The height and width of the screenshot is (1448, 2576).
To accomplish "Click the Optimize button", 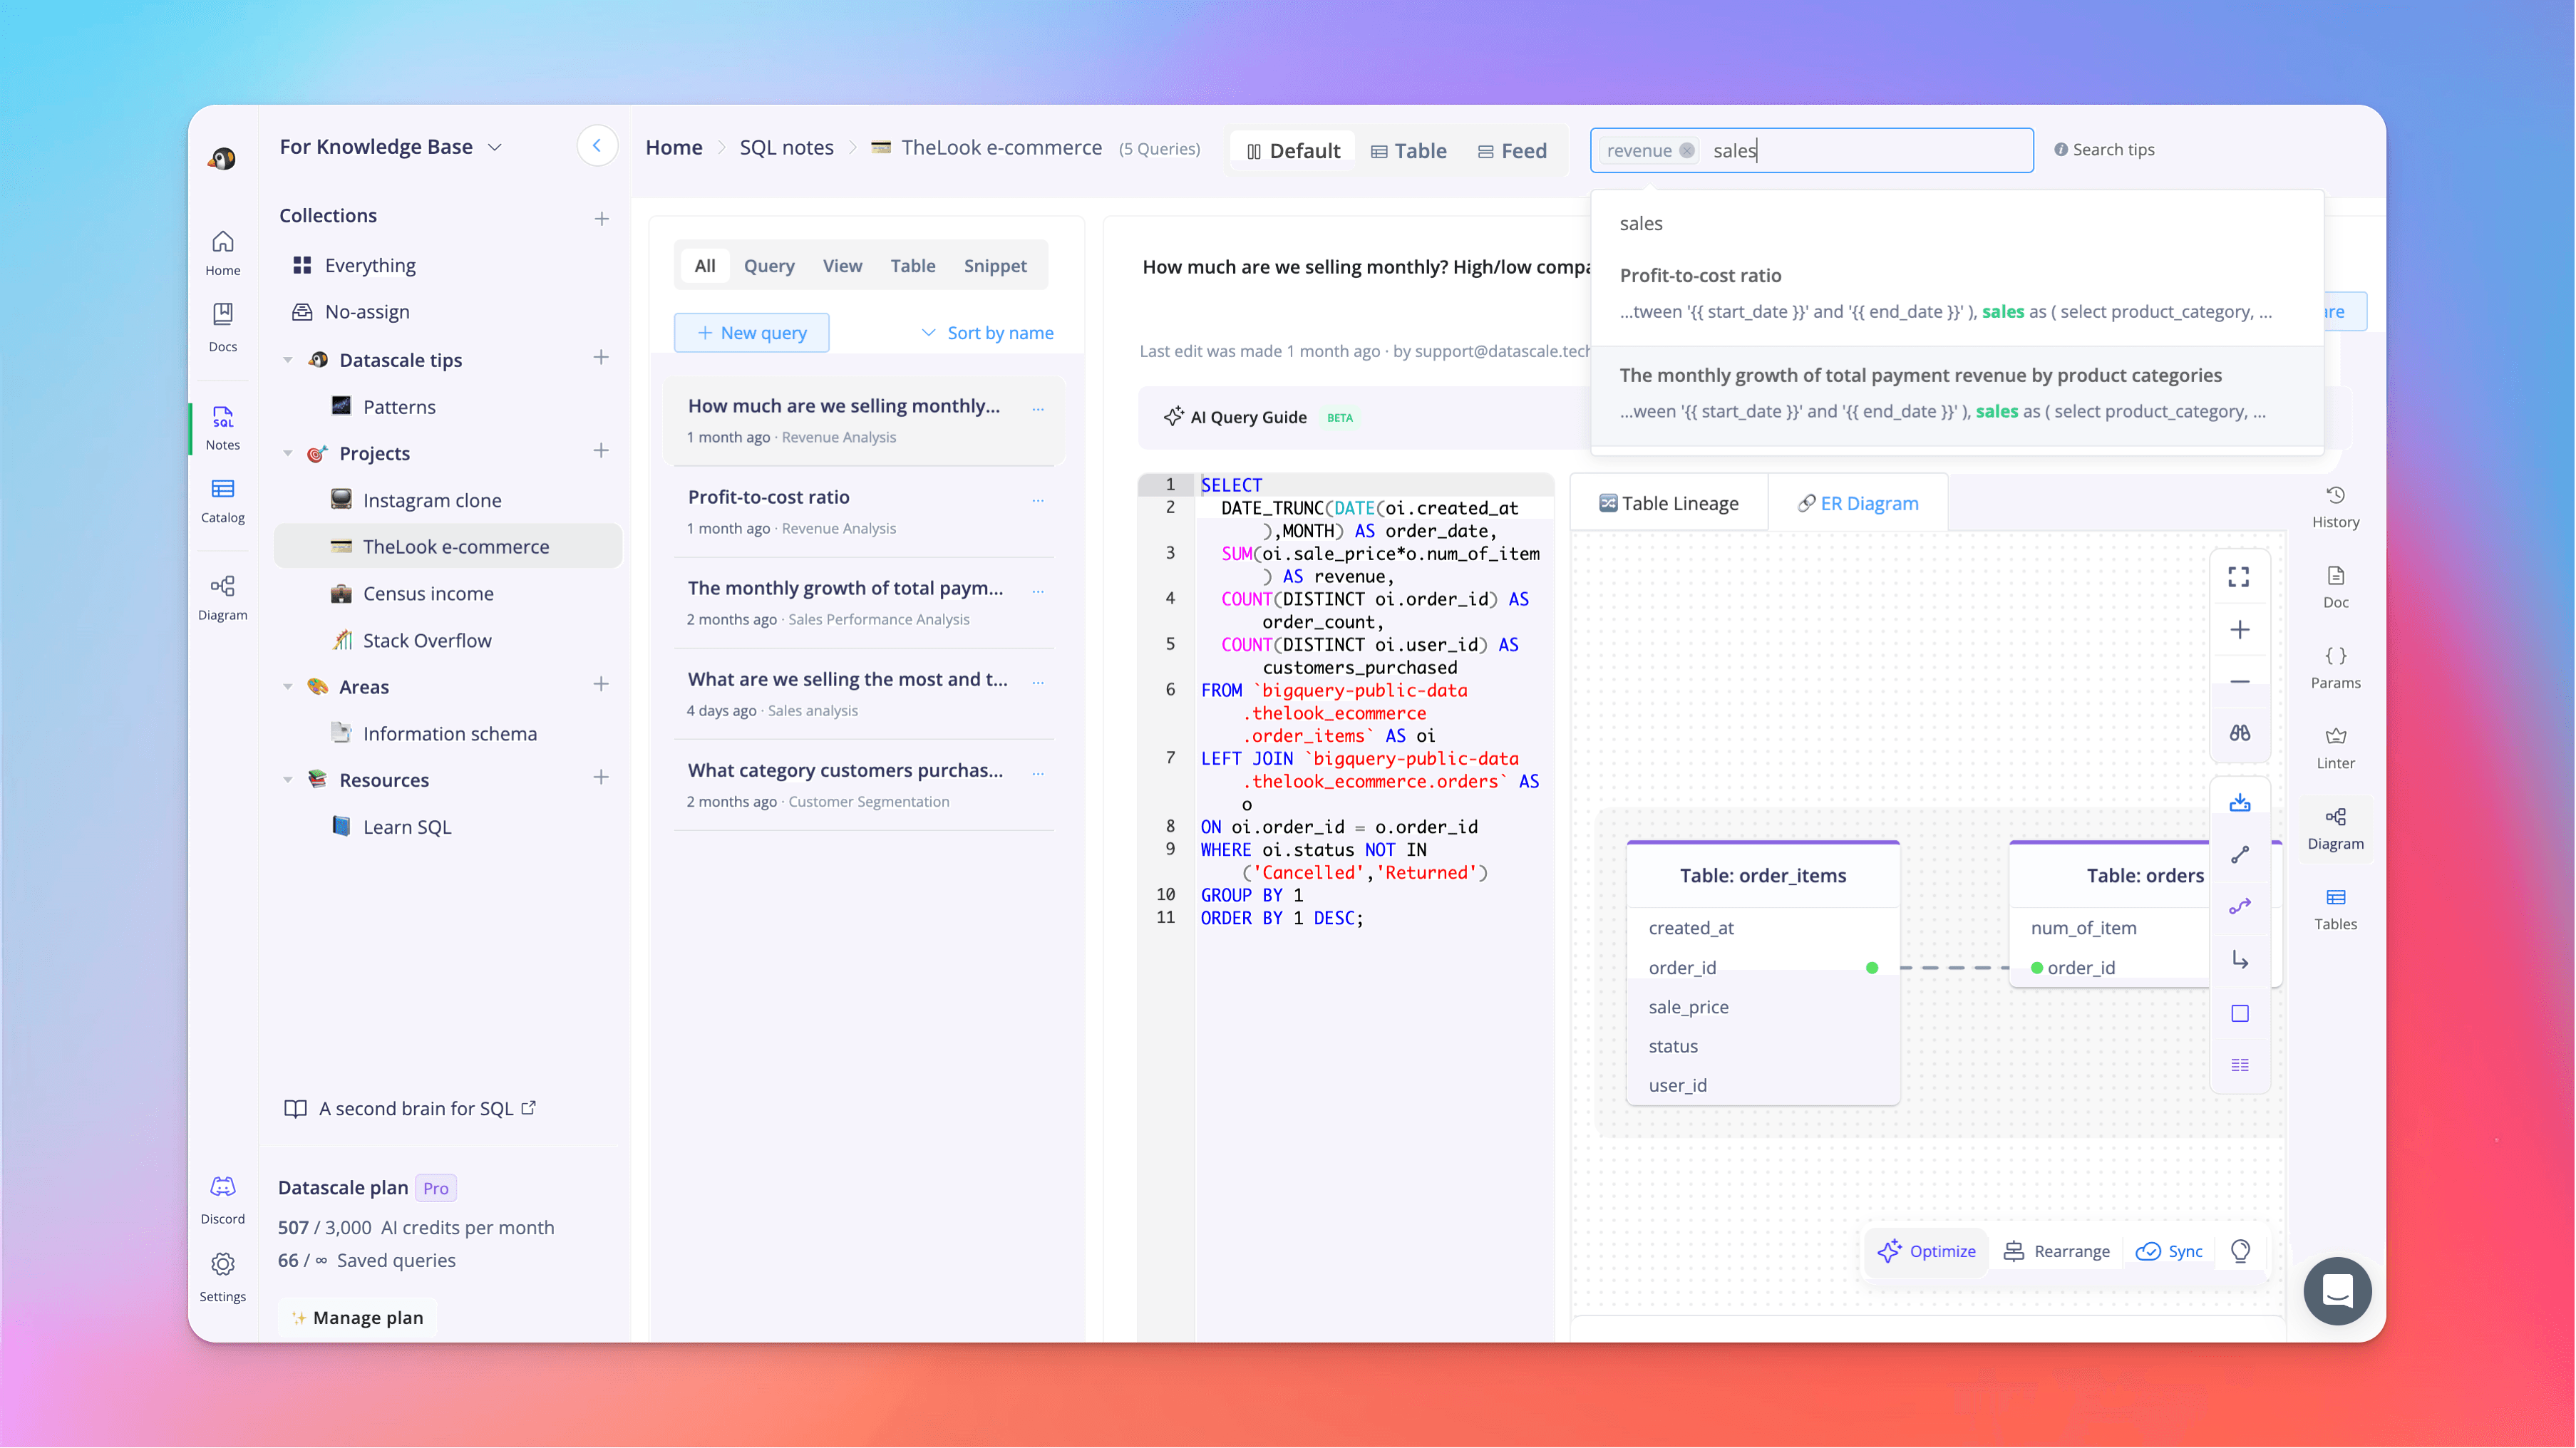I will click(1926, 1251).
